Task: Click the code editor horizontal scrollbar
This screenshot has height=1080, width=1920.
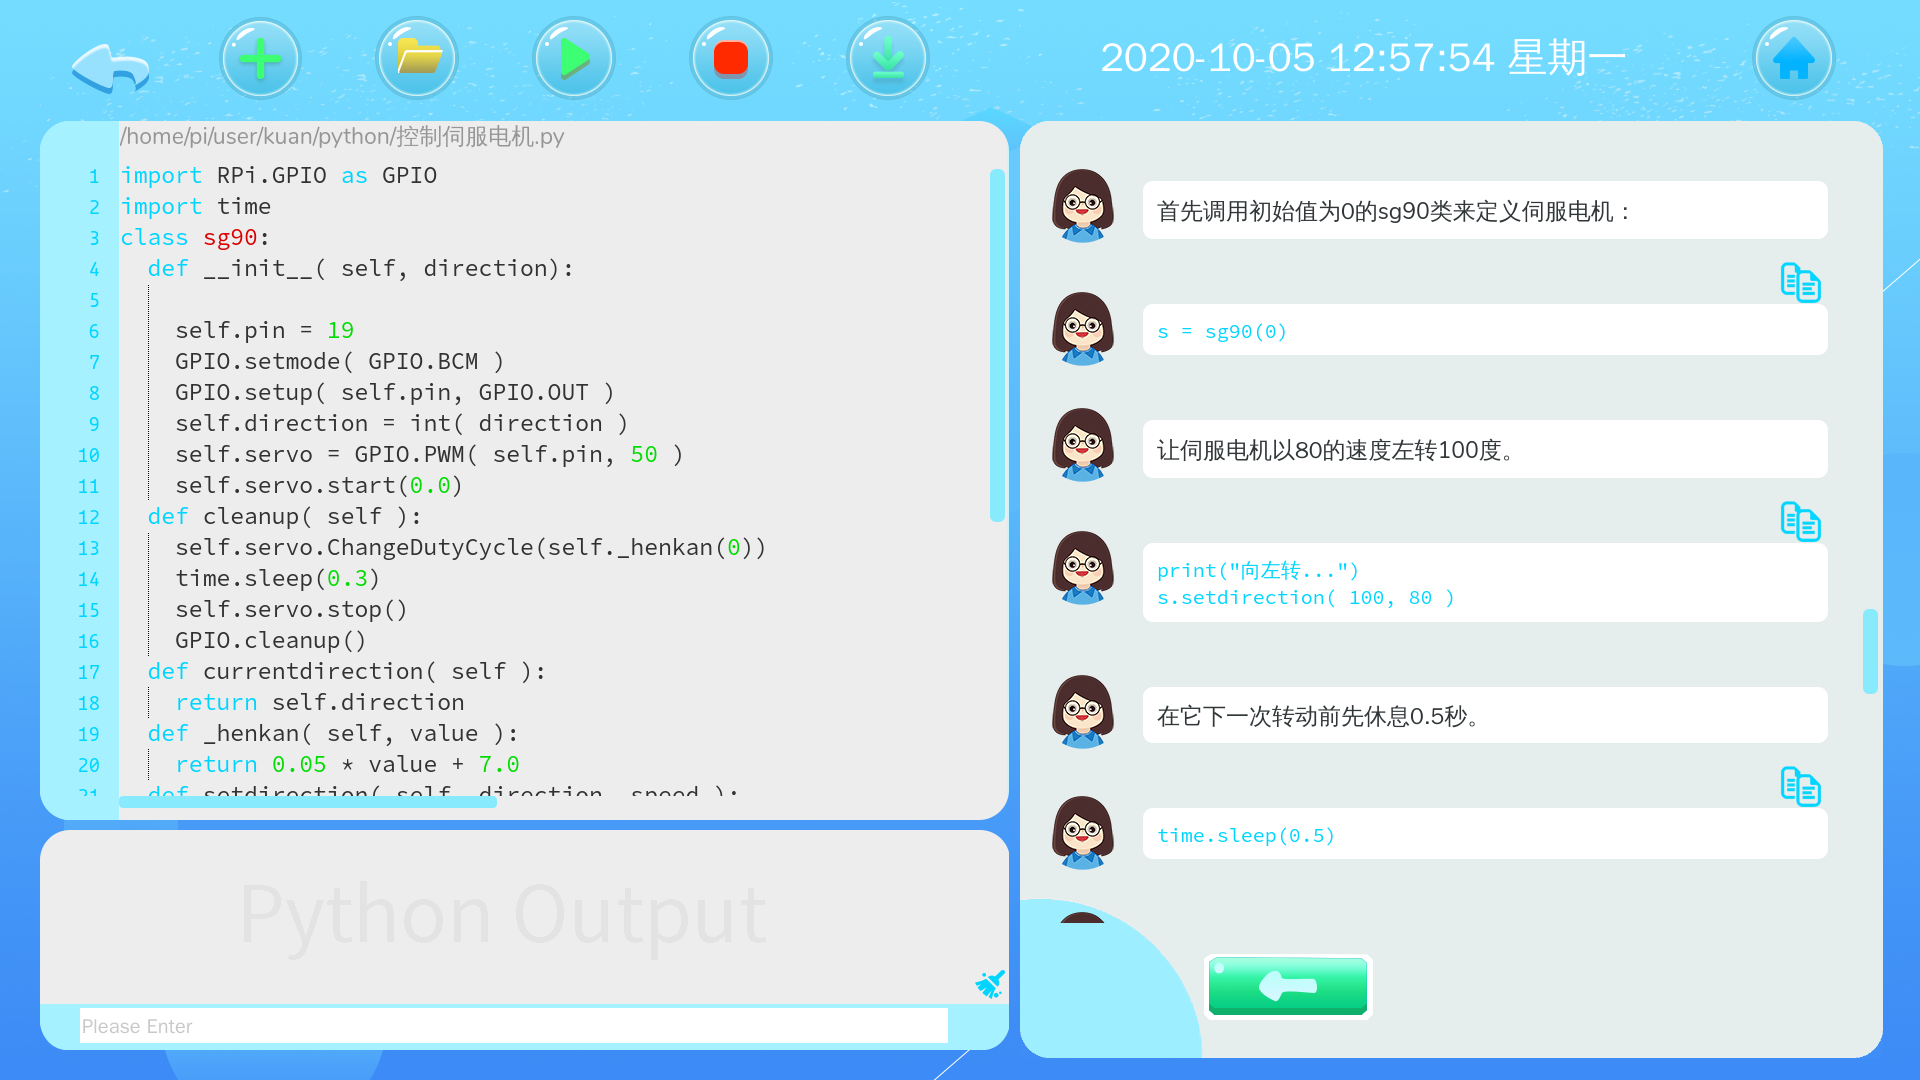Action: (308, 801)
